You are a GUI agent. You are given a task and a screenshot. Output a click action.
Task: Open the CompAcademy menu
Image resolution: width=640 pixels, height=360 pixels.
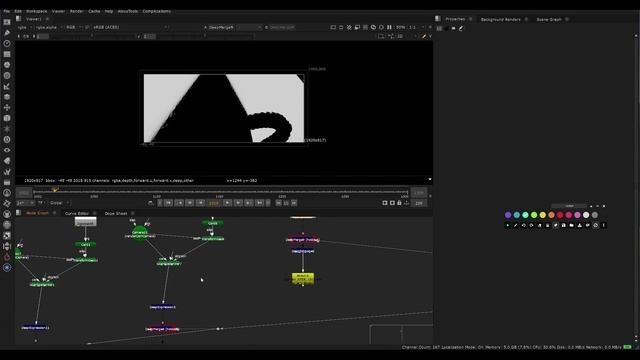click(x=157, y=11)
